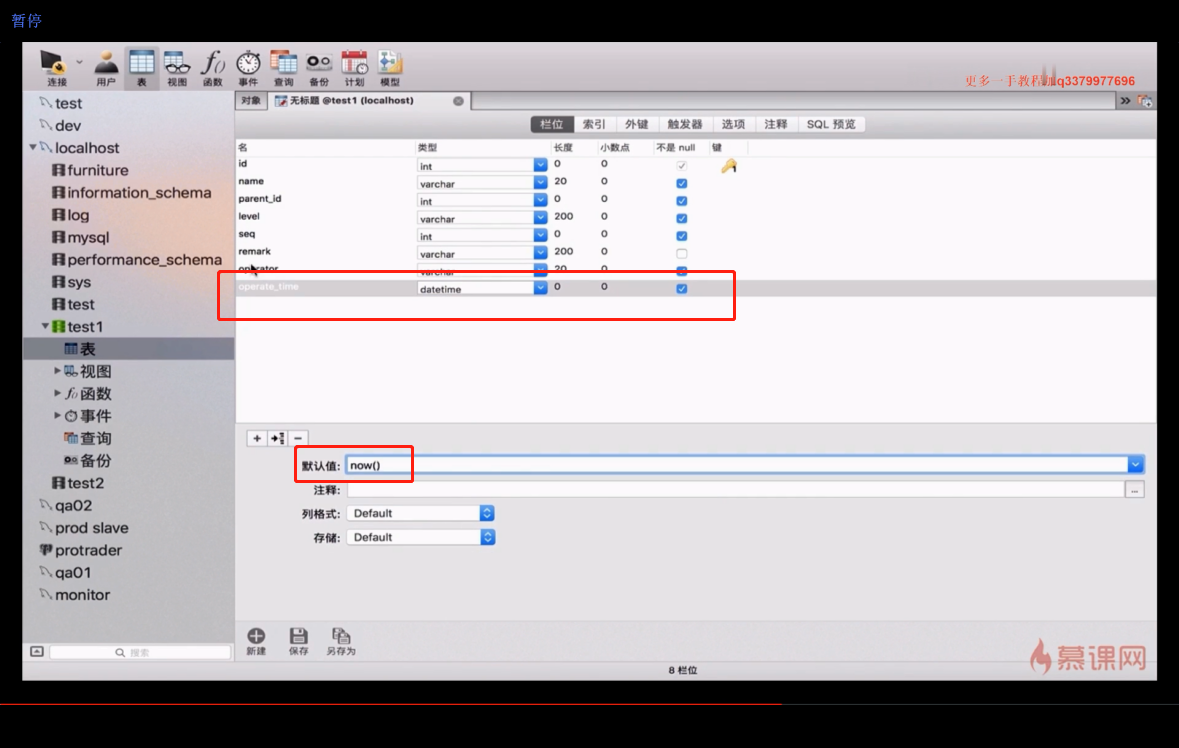Viewport: 1179px width, 748px height.
Task: Click the tab overflow chevron icon
Action: [1125, 101]
